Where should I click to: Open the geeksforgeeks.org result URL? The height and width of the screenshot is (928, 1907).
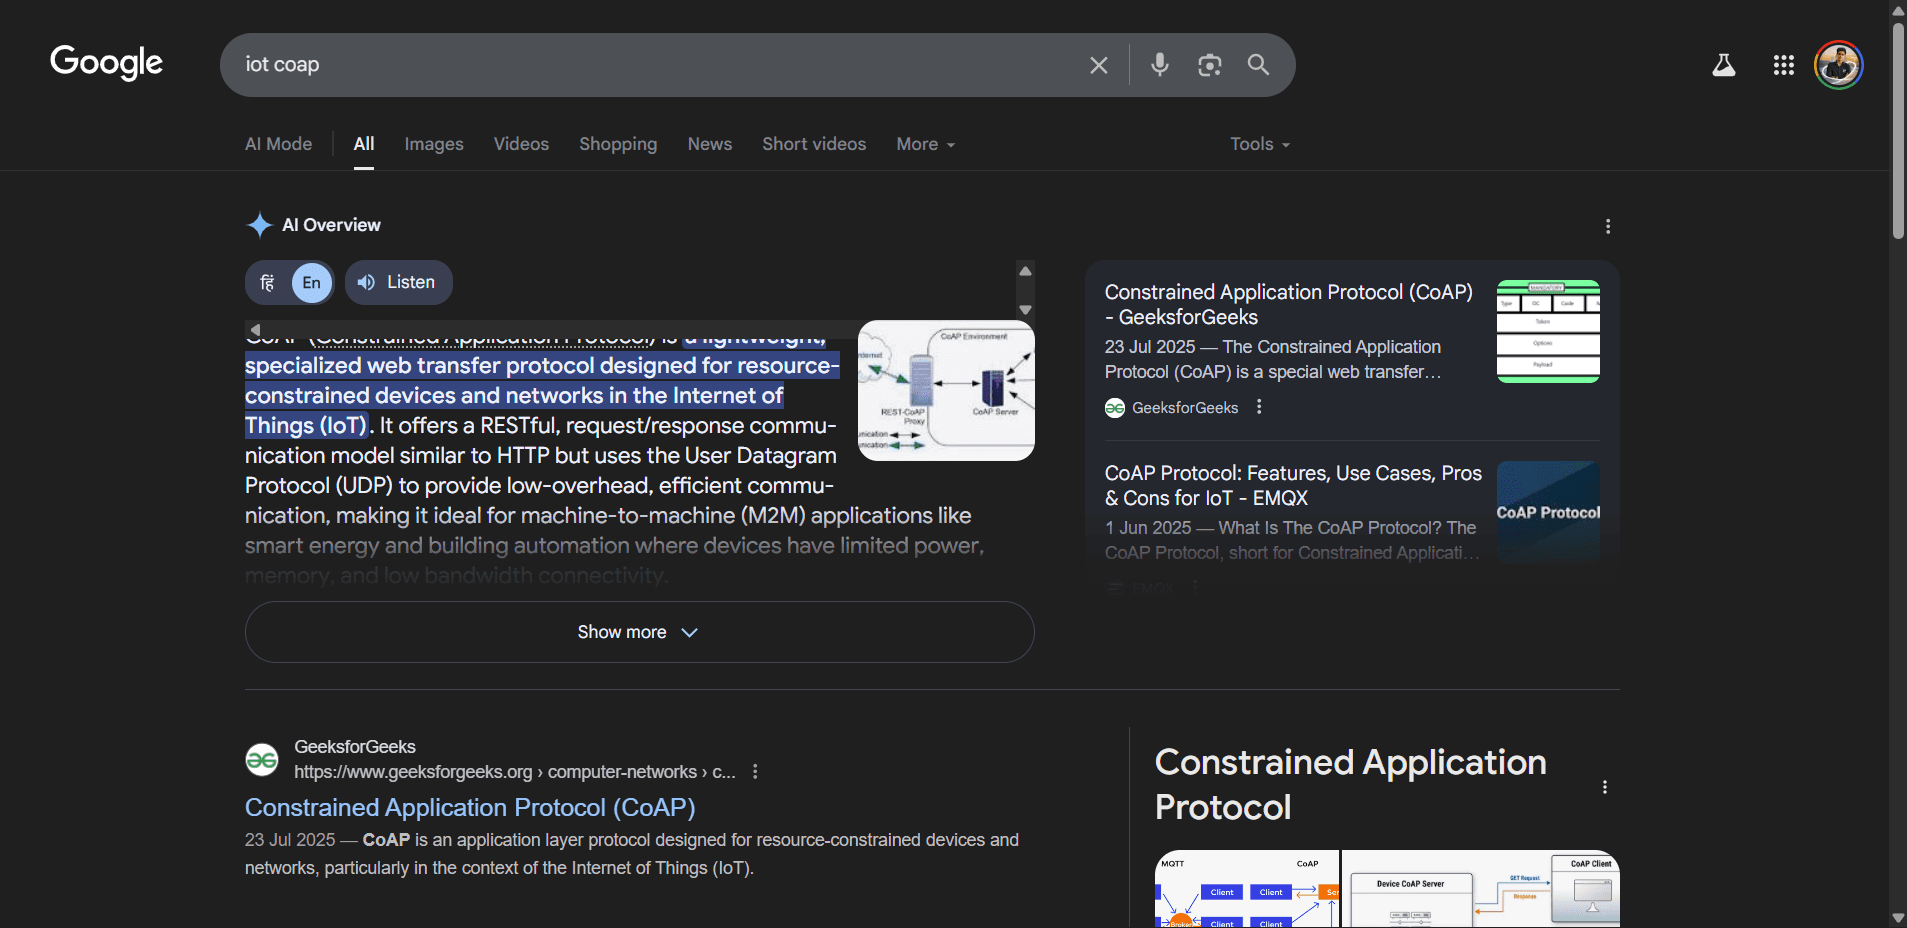tap(515, 772)
